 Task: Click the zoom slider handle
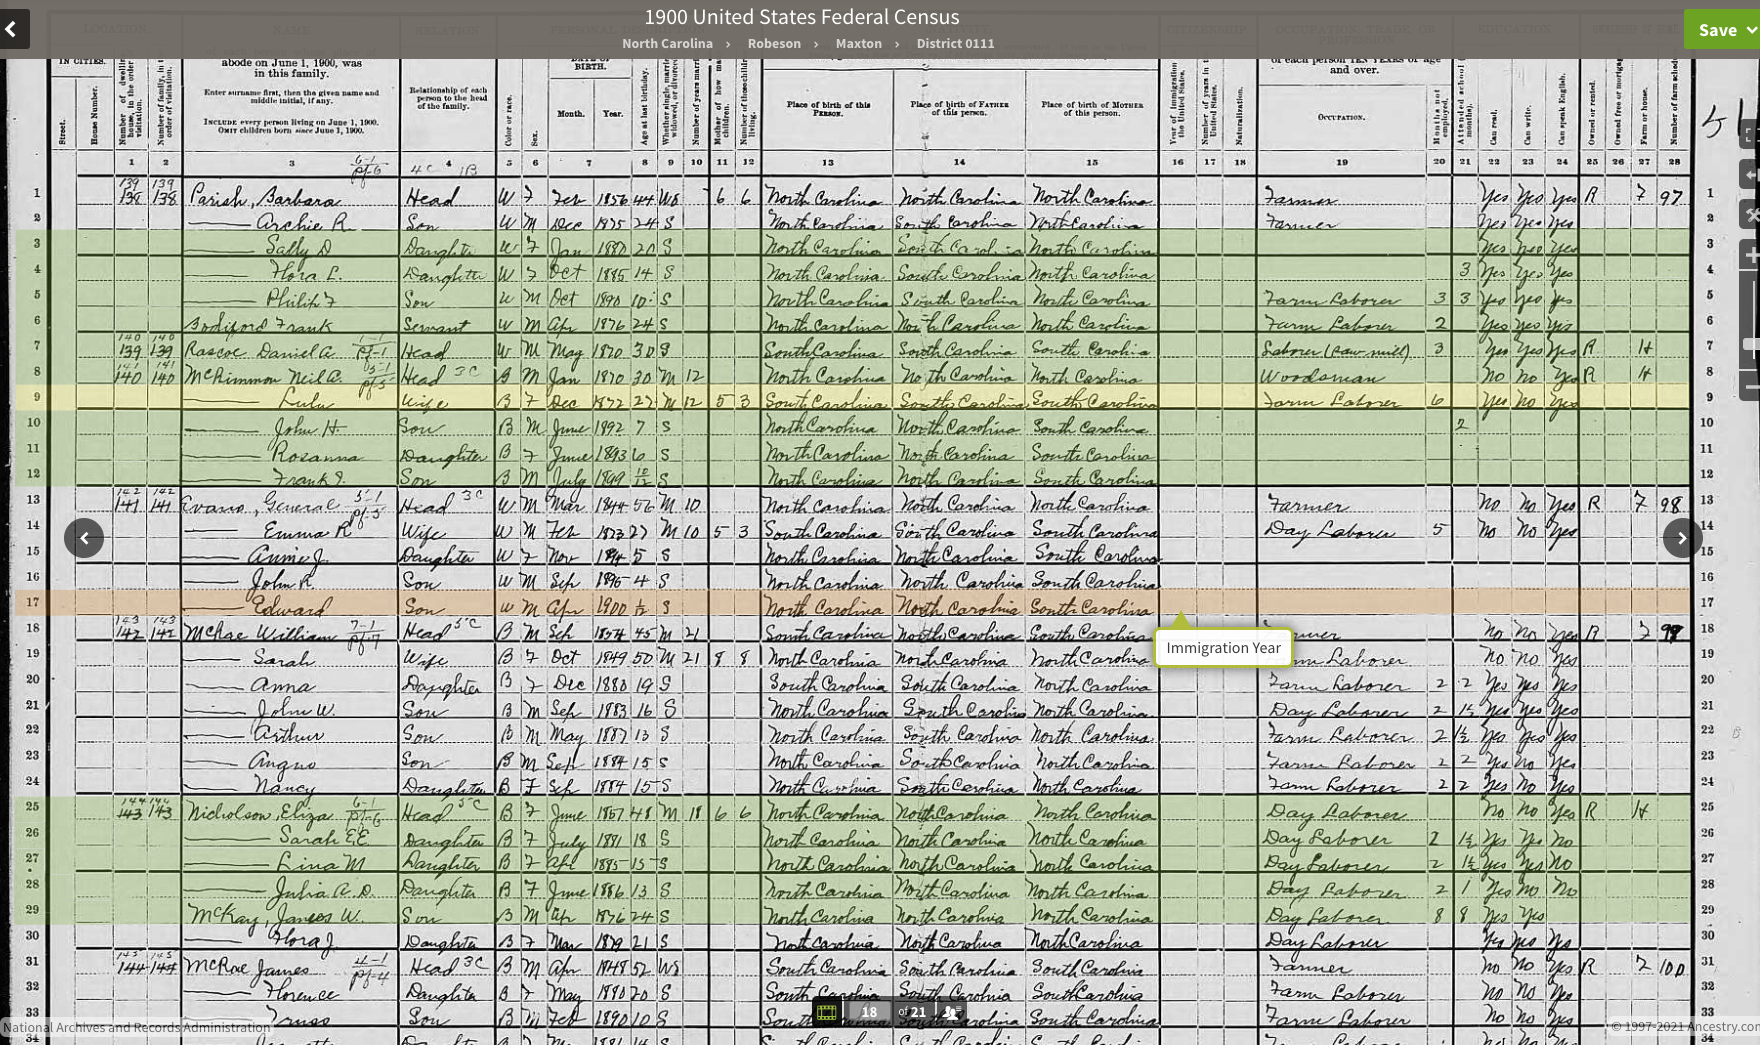(x=1752, y=344)
